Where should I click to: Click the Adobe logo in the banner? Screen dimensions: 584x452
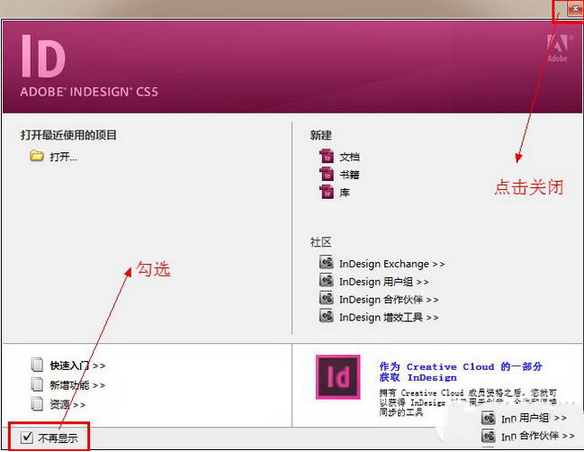pos(558,48)
